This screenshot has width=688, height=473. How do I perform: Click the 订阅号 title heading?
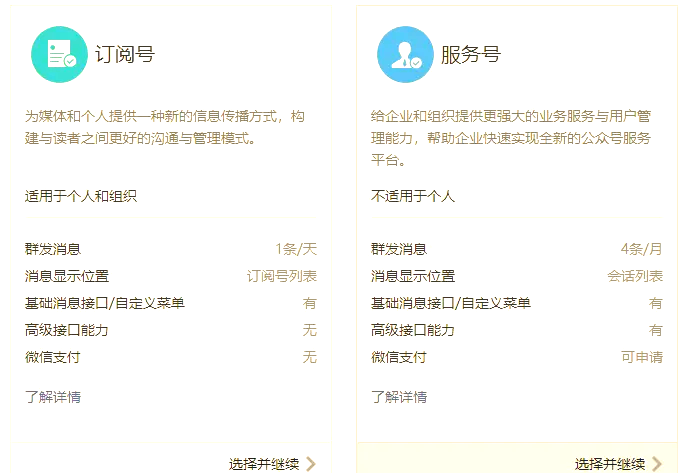click(x=125, y=55)
